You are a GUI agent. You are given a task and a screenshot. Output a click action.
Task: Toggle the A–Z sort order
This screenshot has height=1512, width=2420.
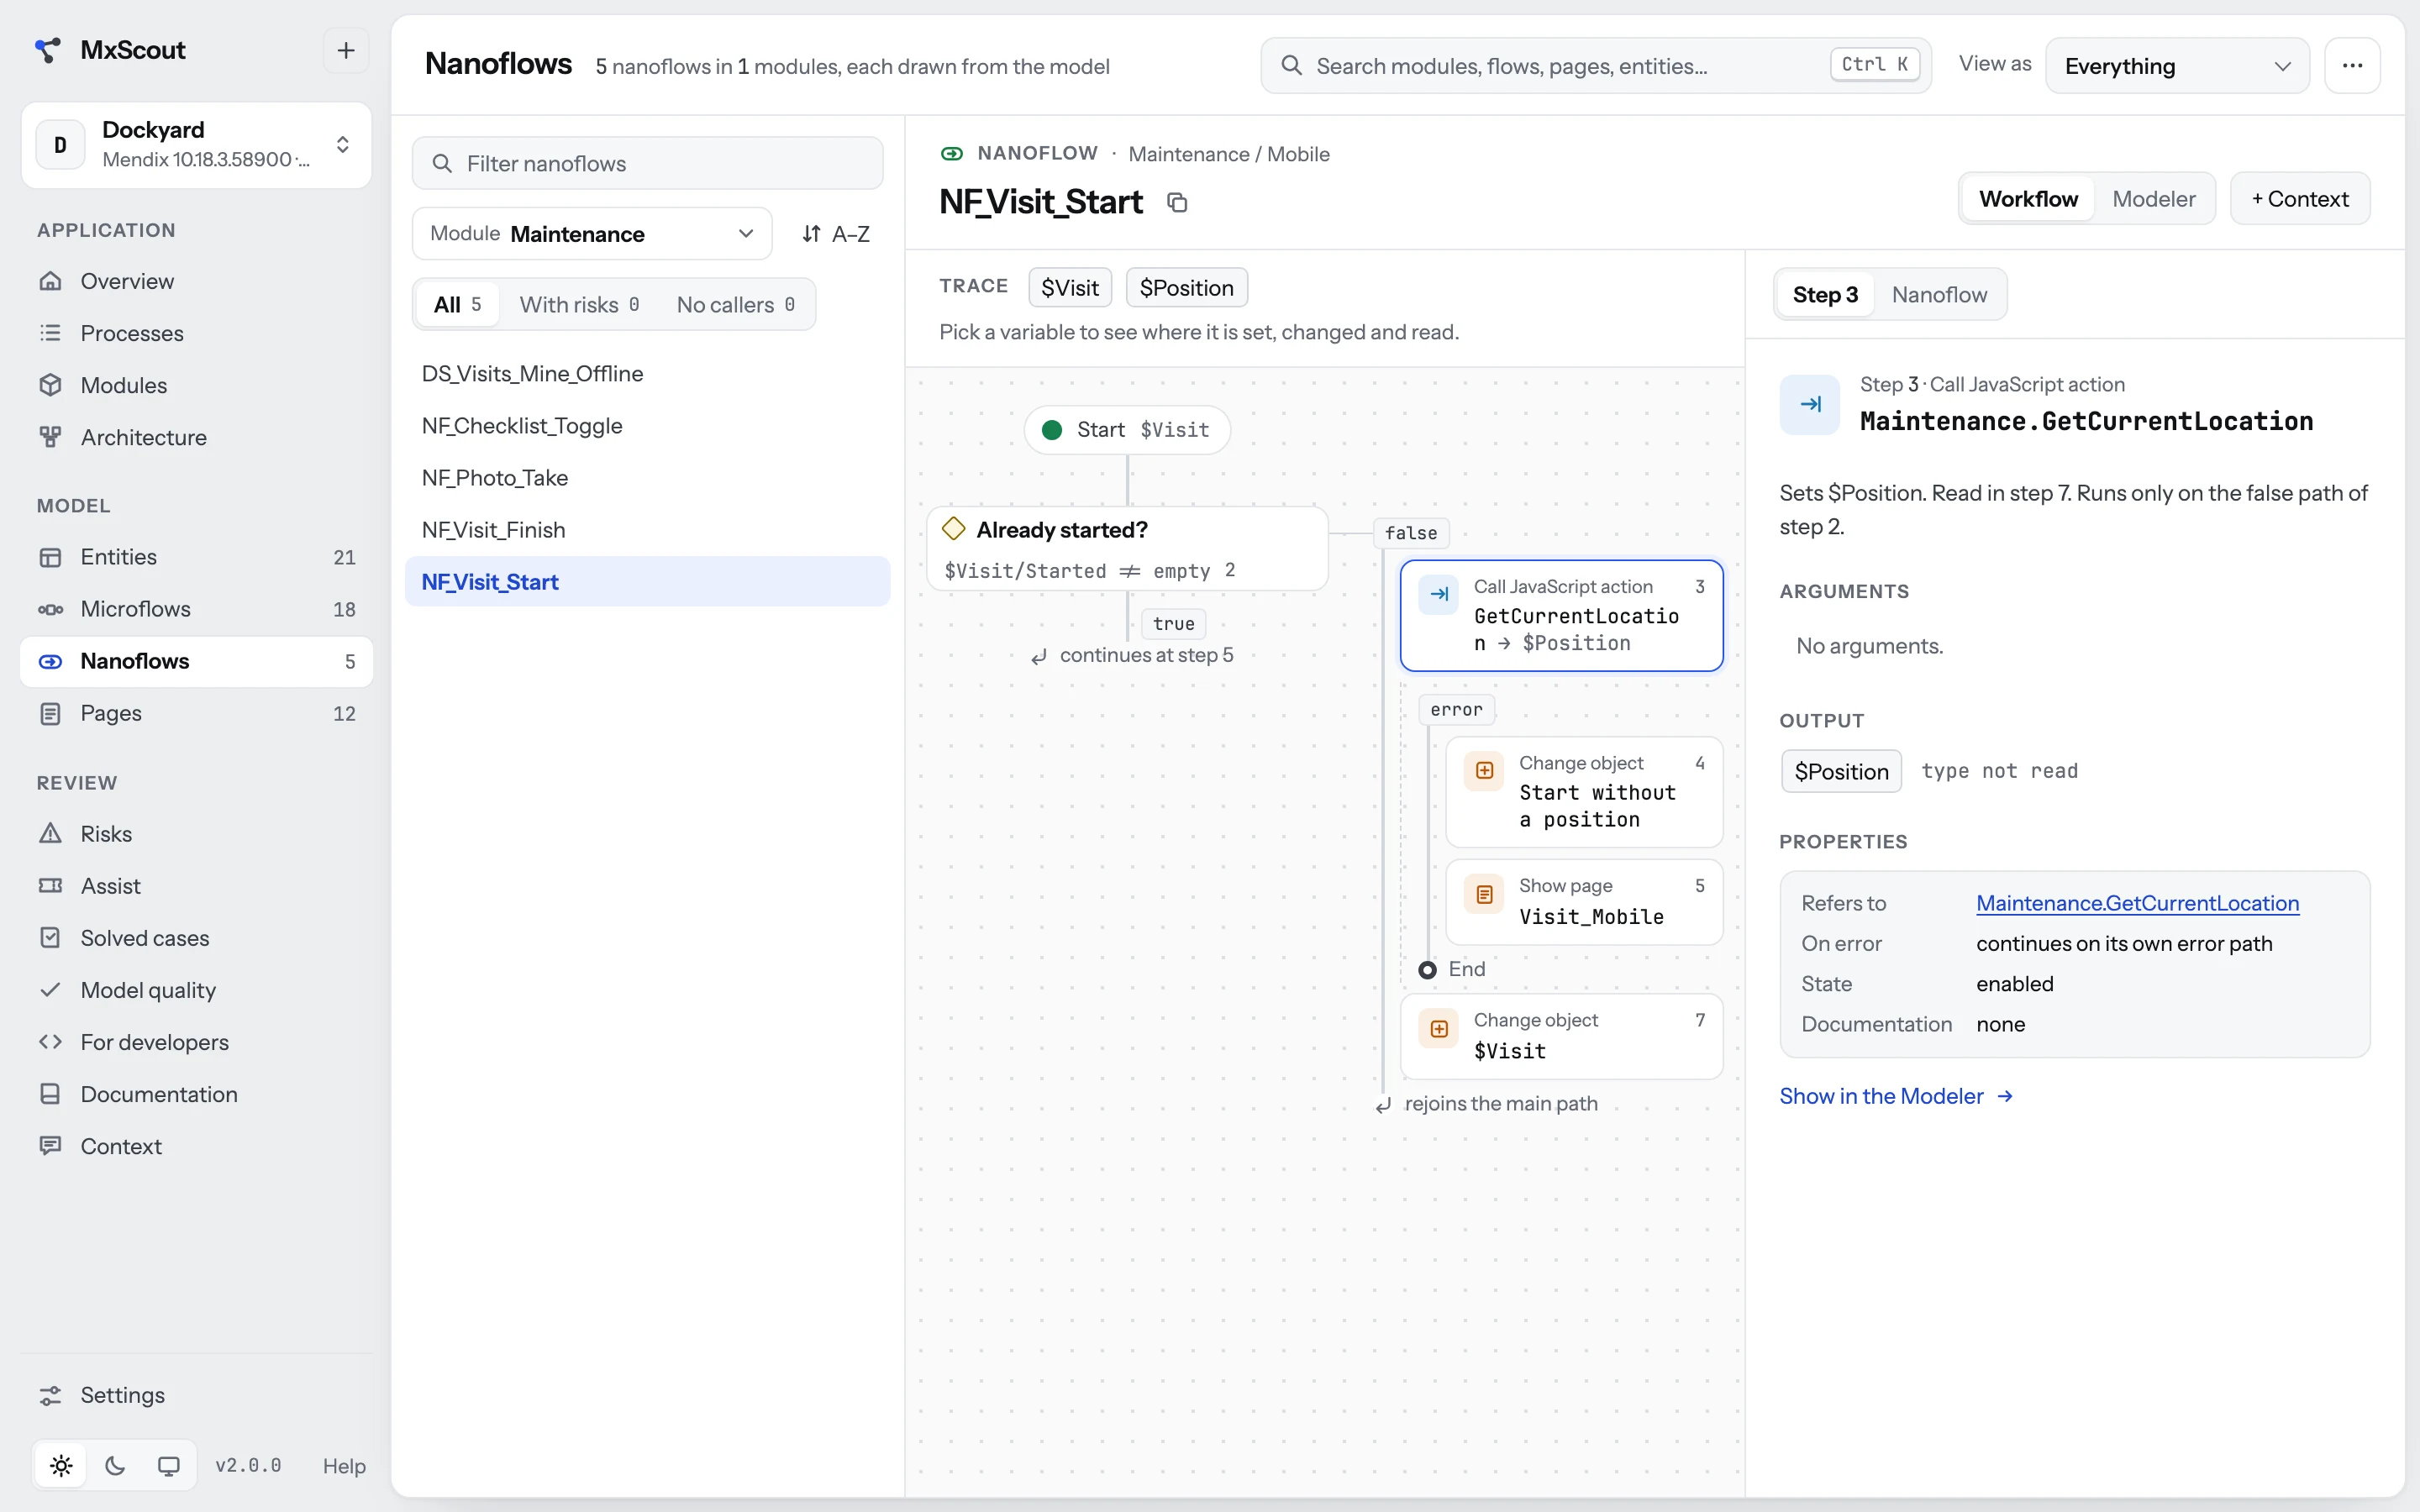(836, 234)
